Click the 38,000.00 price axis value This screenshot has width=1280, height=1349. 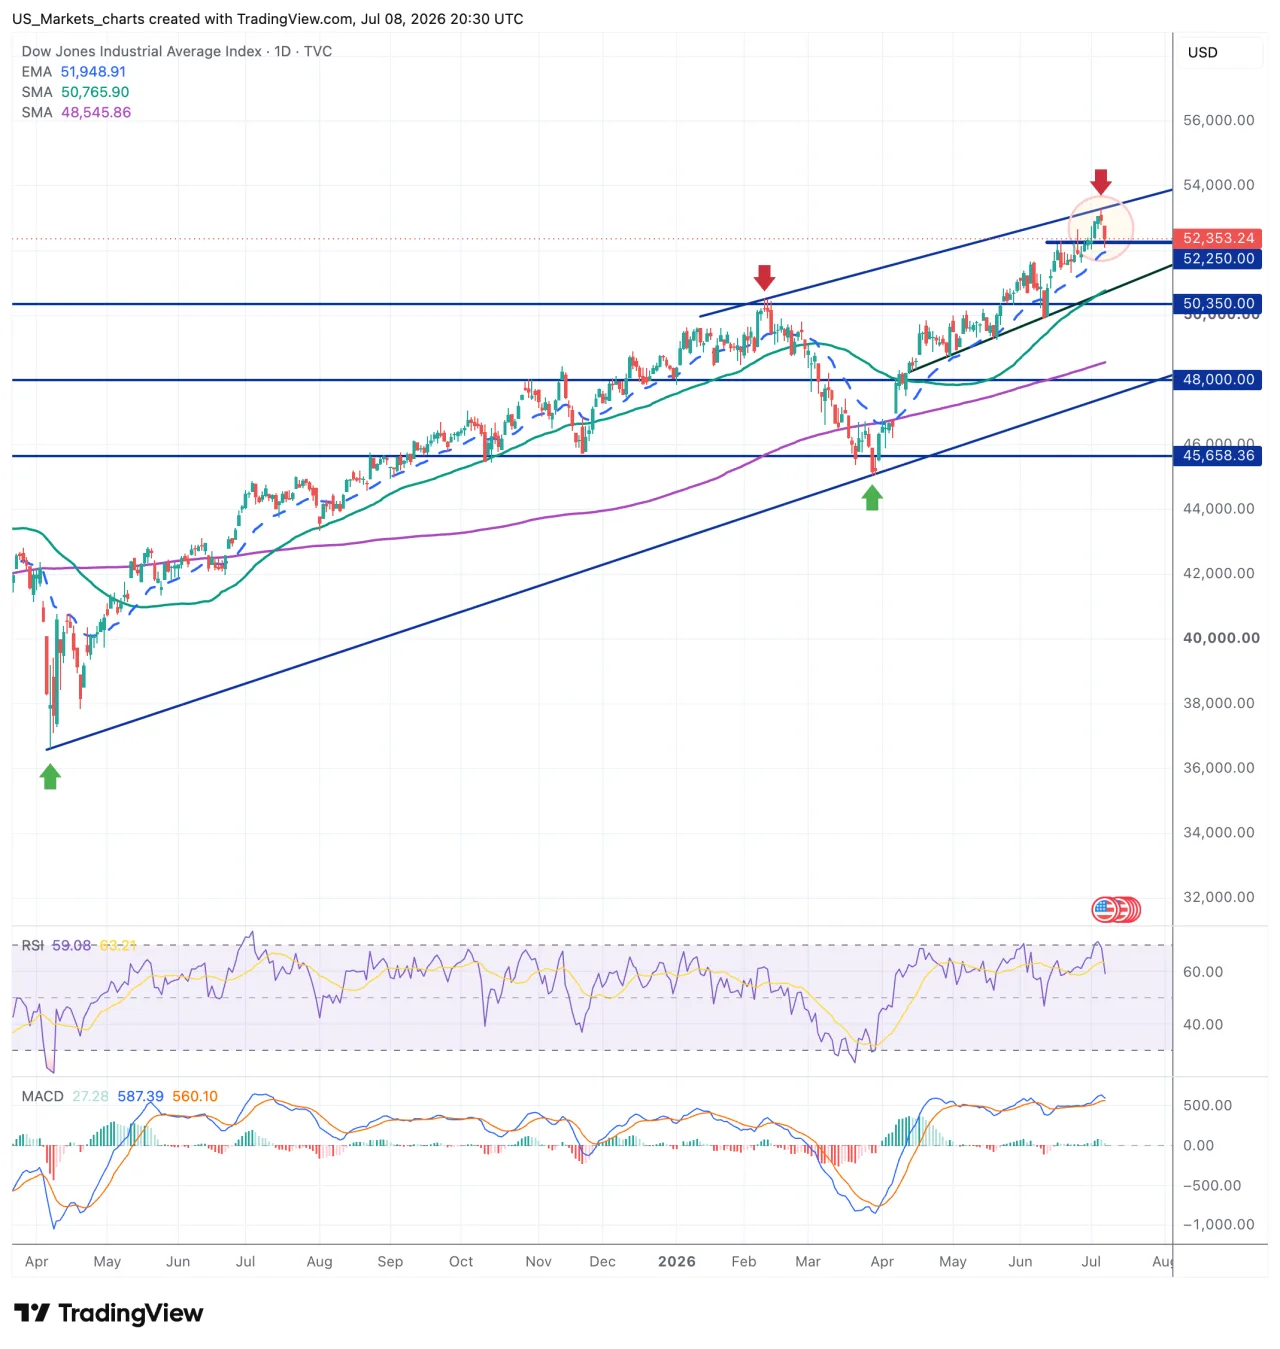[1218, 703]
